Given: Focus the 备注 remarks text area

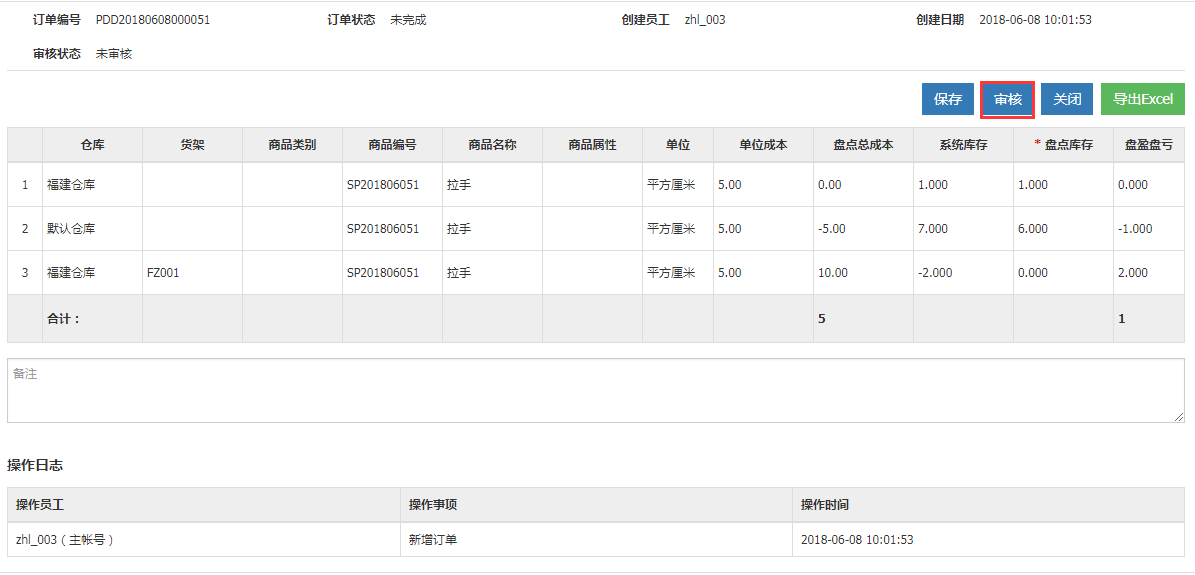Looking at the screenshot, I should pyautogui.click(x=596, y=390).
